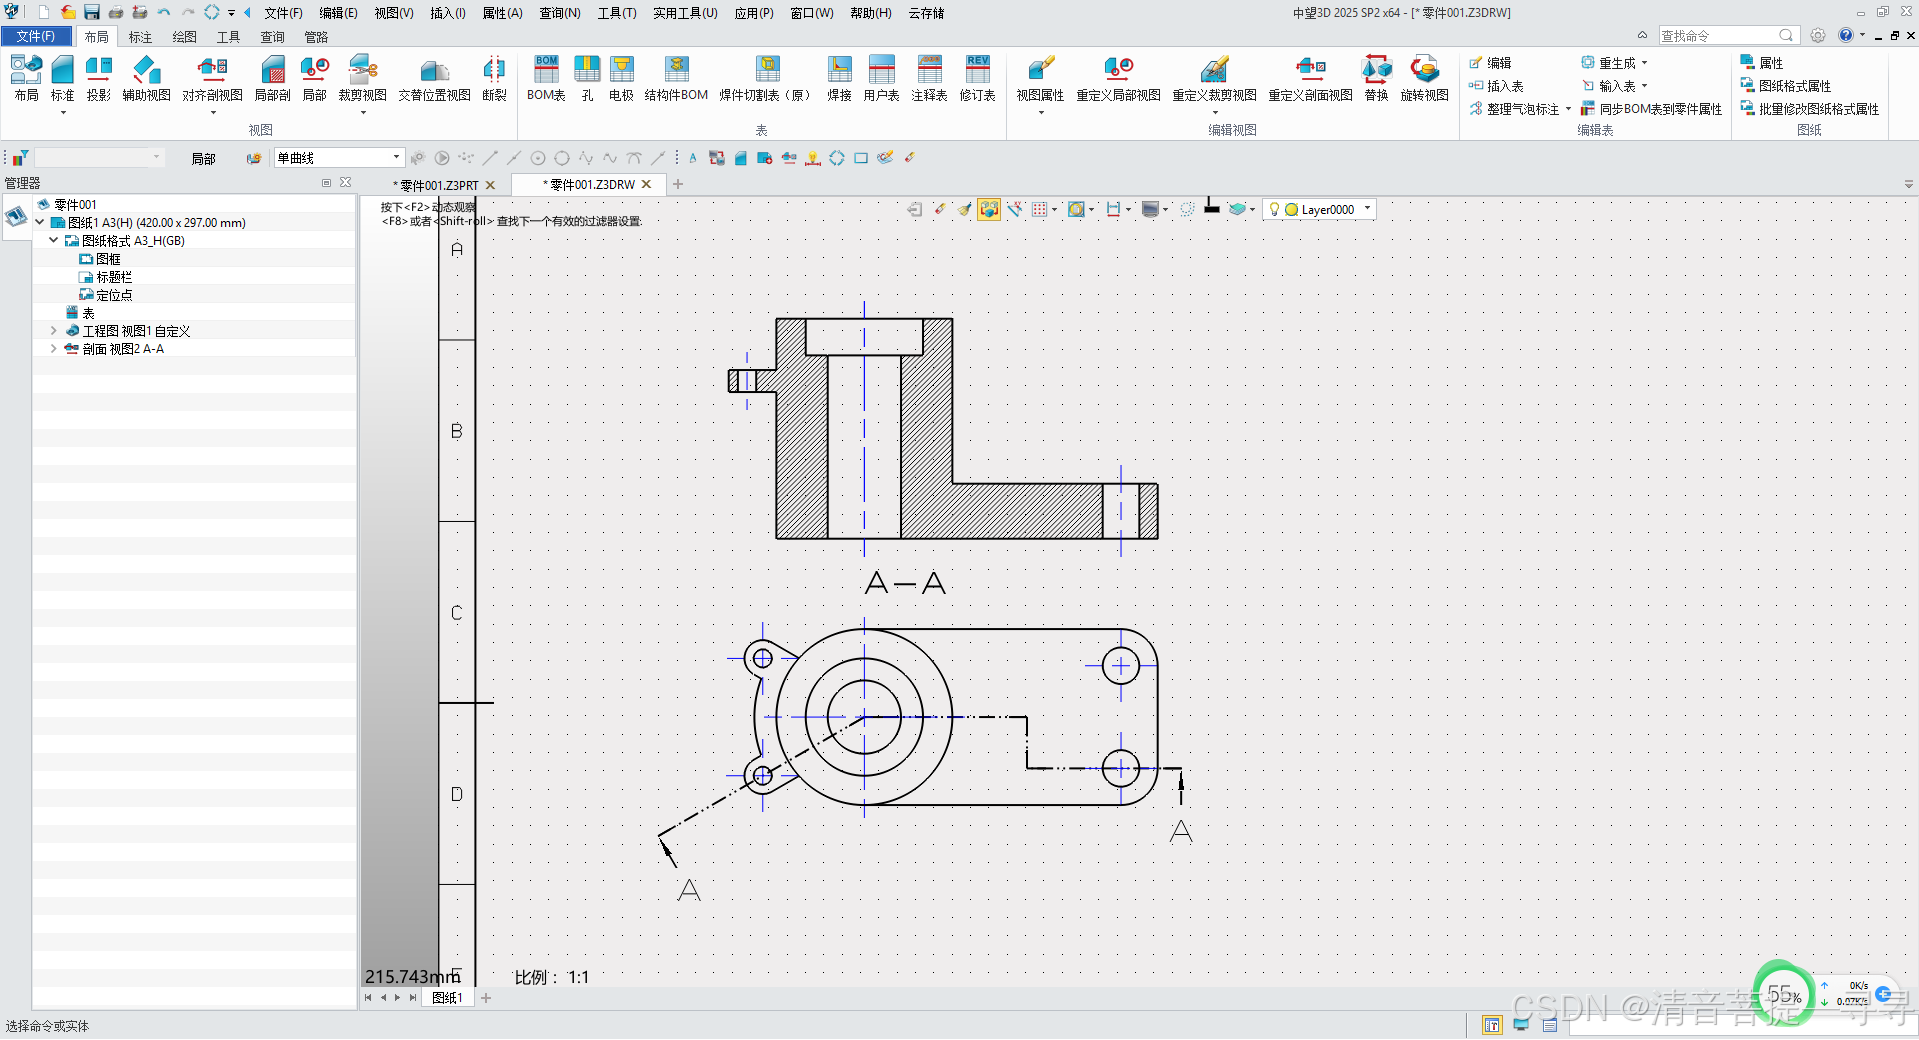Click the 用户表 user table tool
The width and height of the screenshot is (1919, 1040).
(x=881, y=79)
